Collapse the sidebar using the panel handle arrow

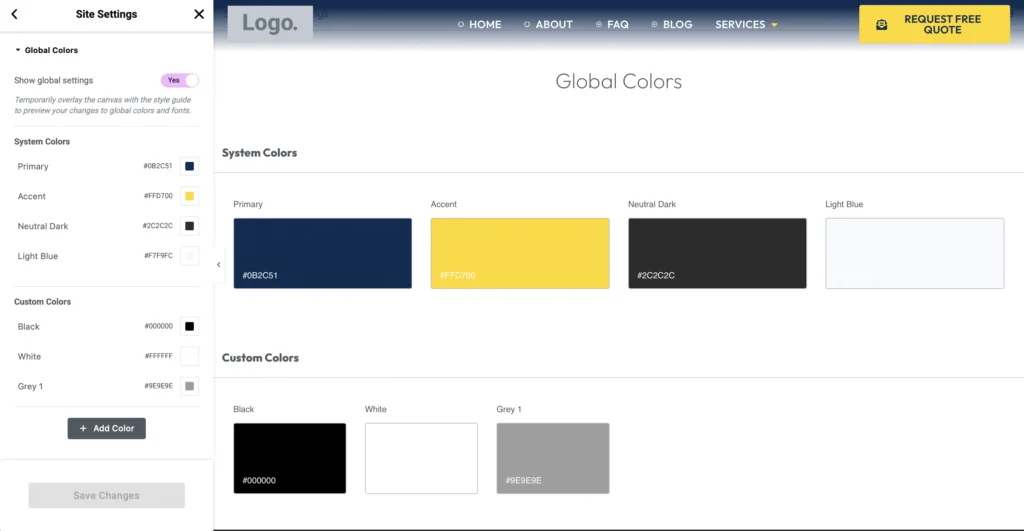[x=219, y=265]
